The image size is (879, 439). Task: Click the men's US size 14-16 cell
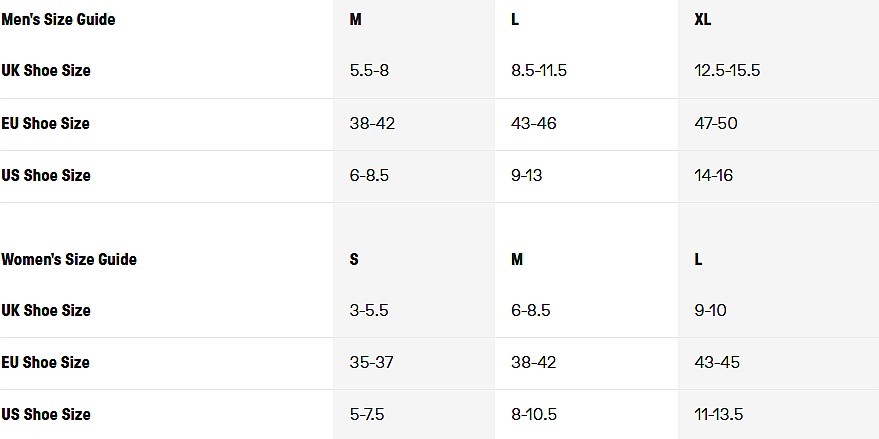[x=713, y=175]
